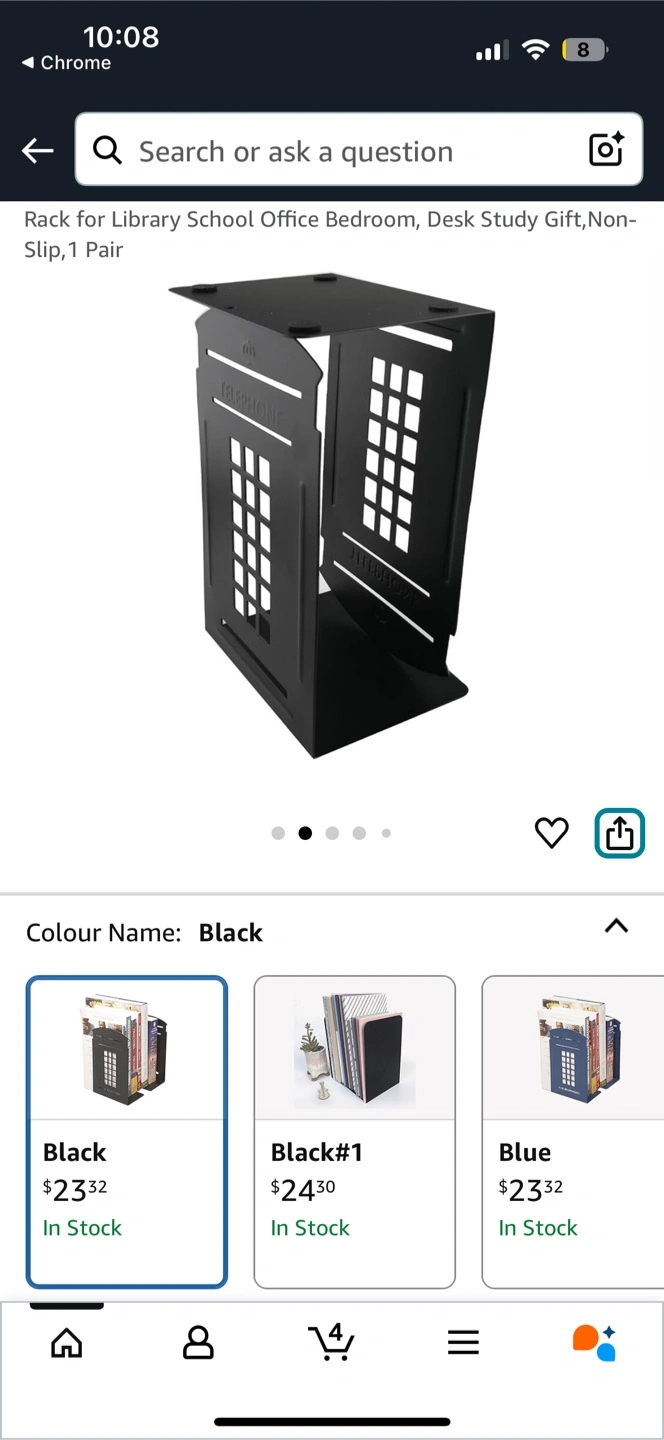This screenshot has width=664, height=1440.
Task: Jump to third image pagination dot
Action: pos(332,833)
